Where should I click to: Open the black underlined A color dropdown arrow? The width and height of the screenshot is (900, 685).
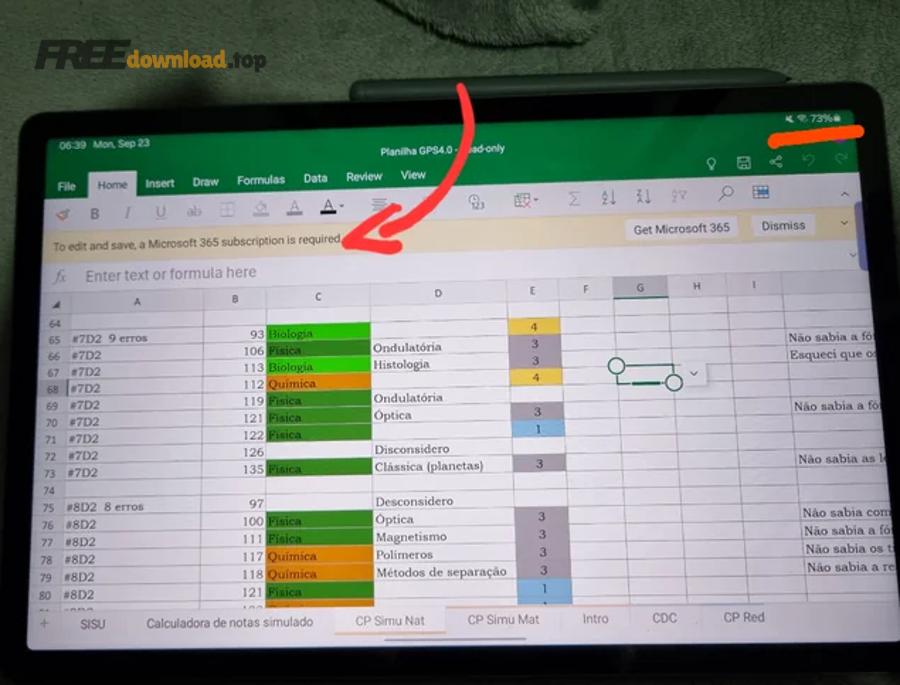(342, 206)
